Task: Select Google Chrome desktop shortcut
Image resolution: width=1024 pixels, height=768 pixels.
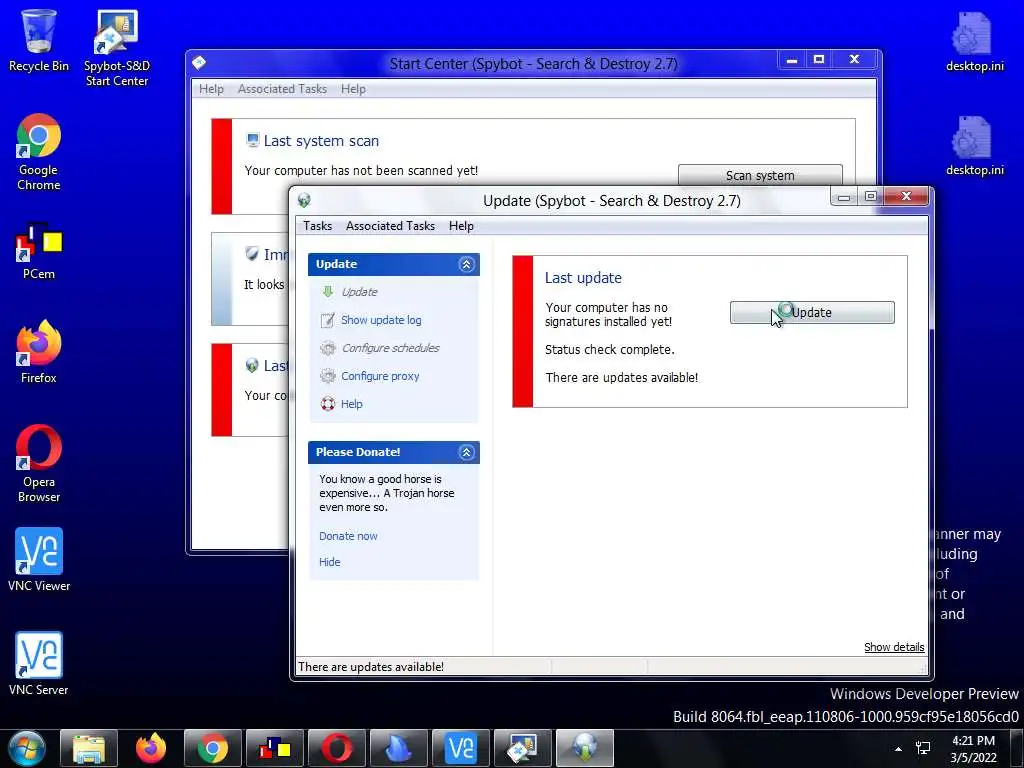Action: [39, 152]
